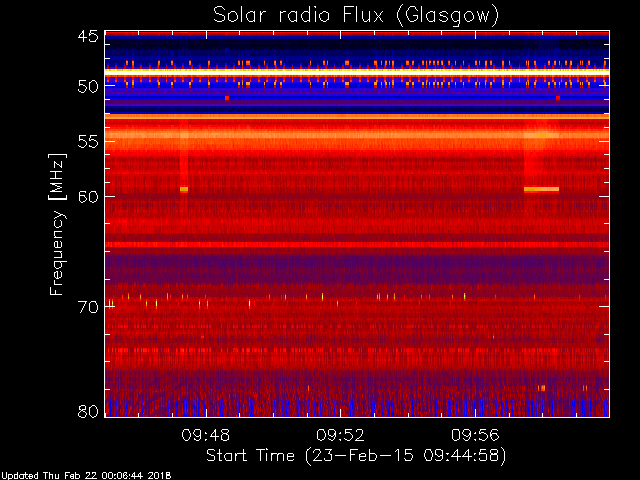Click the '80' frequency tick label
This screenshot has height=480, width=640.
[x=88, y=411]
